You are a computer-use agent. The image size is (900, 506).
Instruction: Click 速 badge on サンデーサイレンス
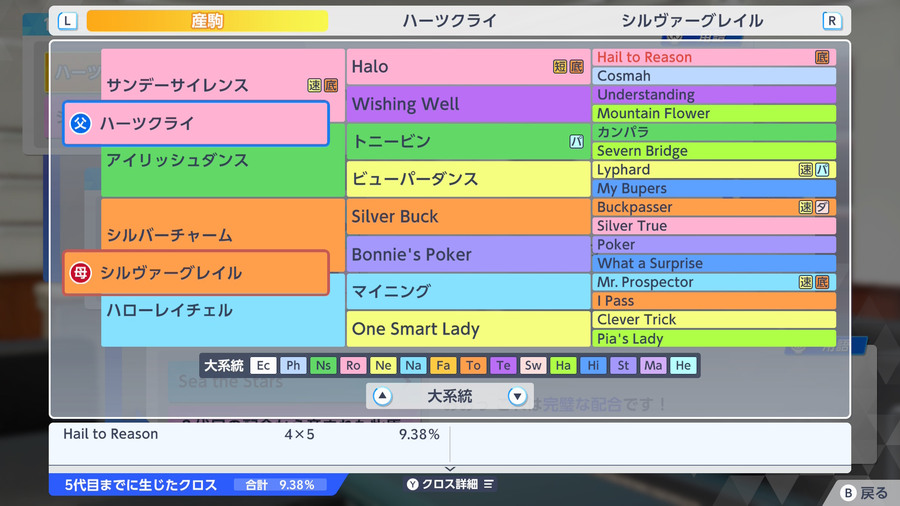pos(315,85)
